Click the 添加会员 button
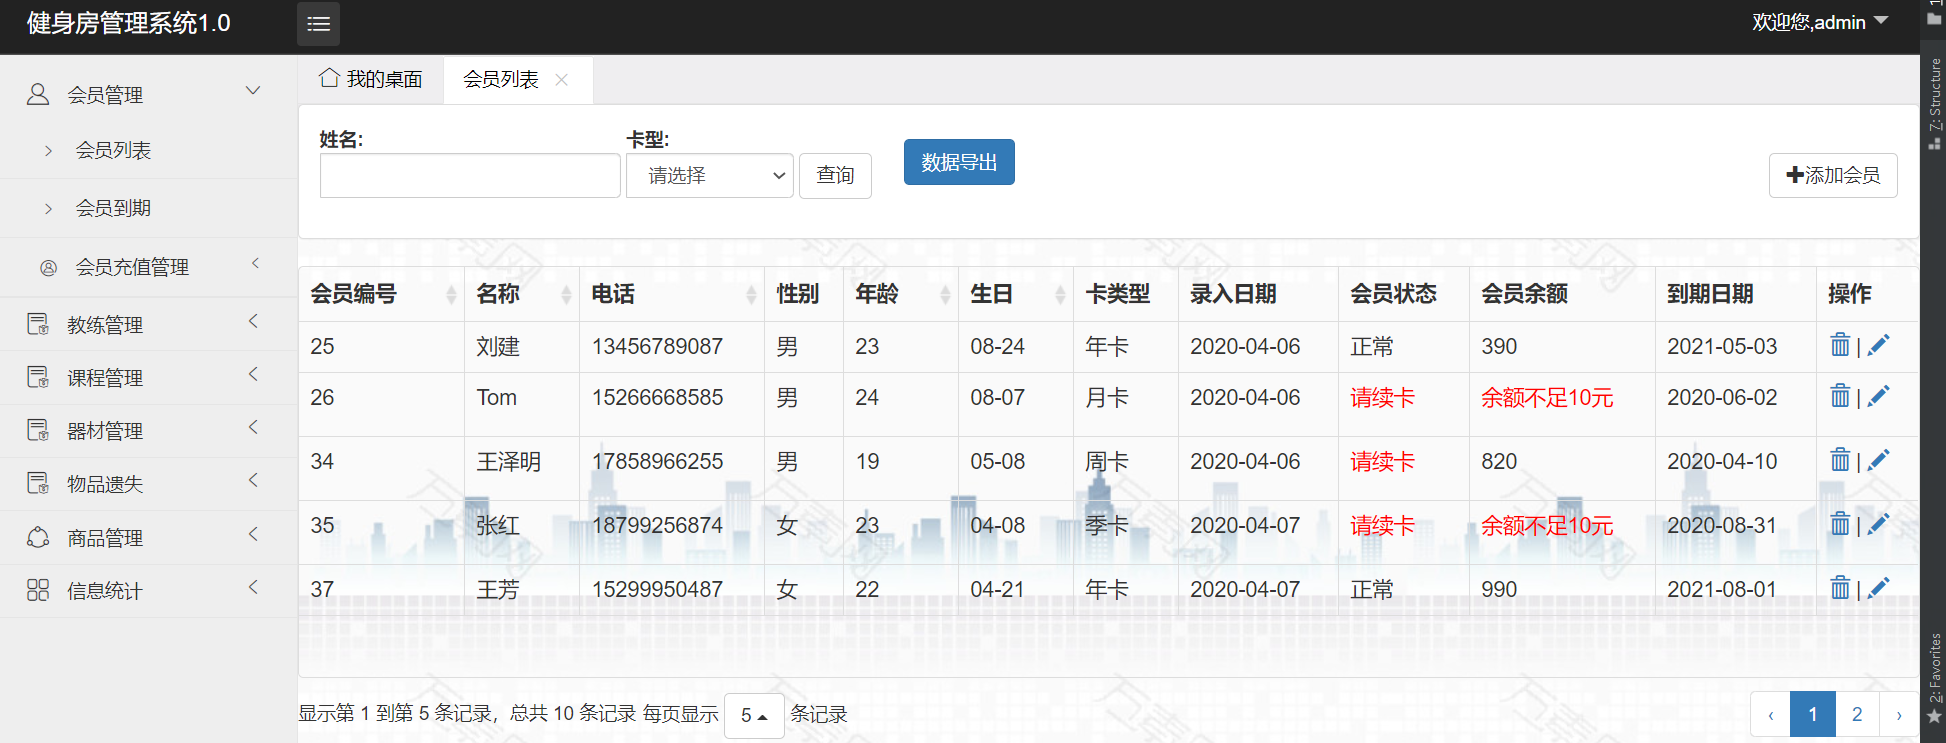The height and width of the screenshot is (743, 1946). click(1832, 175)
